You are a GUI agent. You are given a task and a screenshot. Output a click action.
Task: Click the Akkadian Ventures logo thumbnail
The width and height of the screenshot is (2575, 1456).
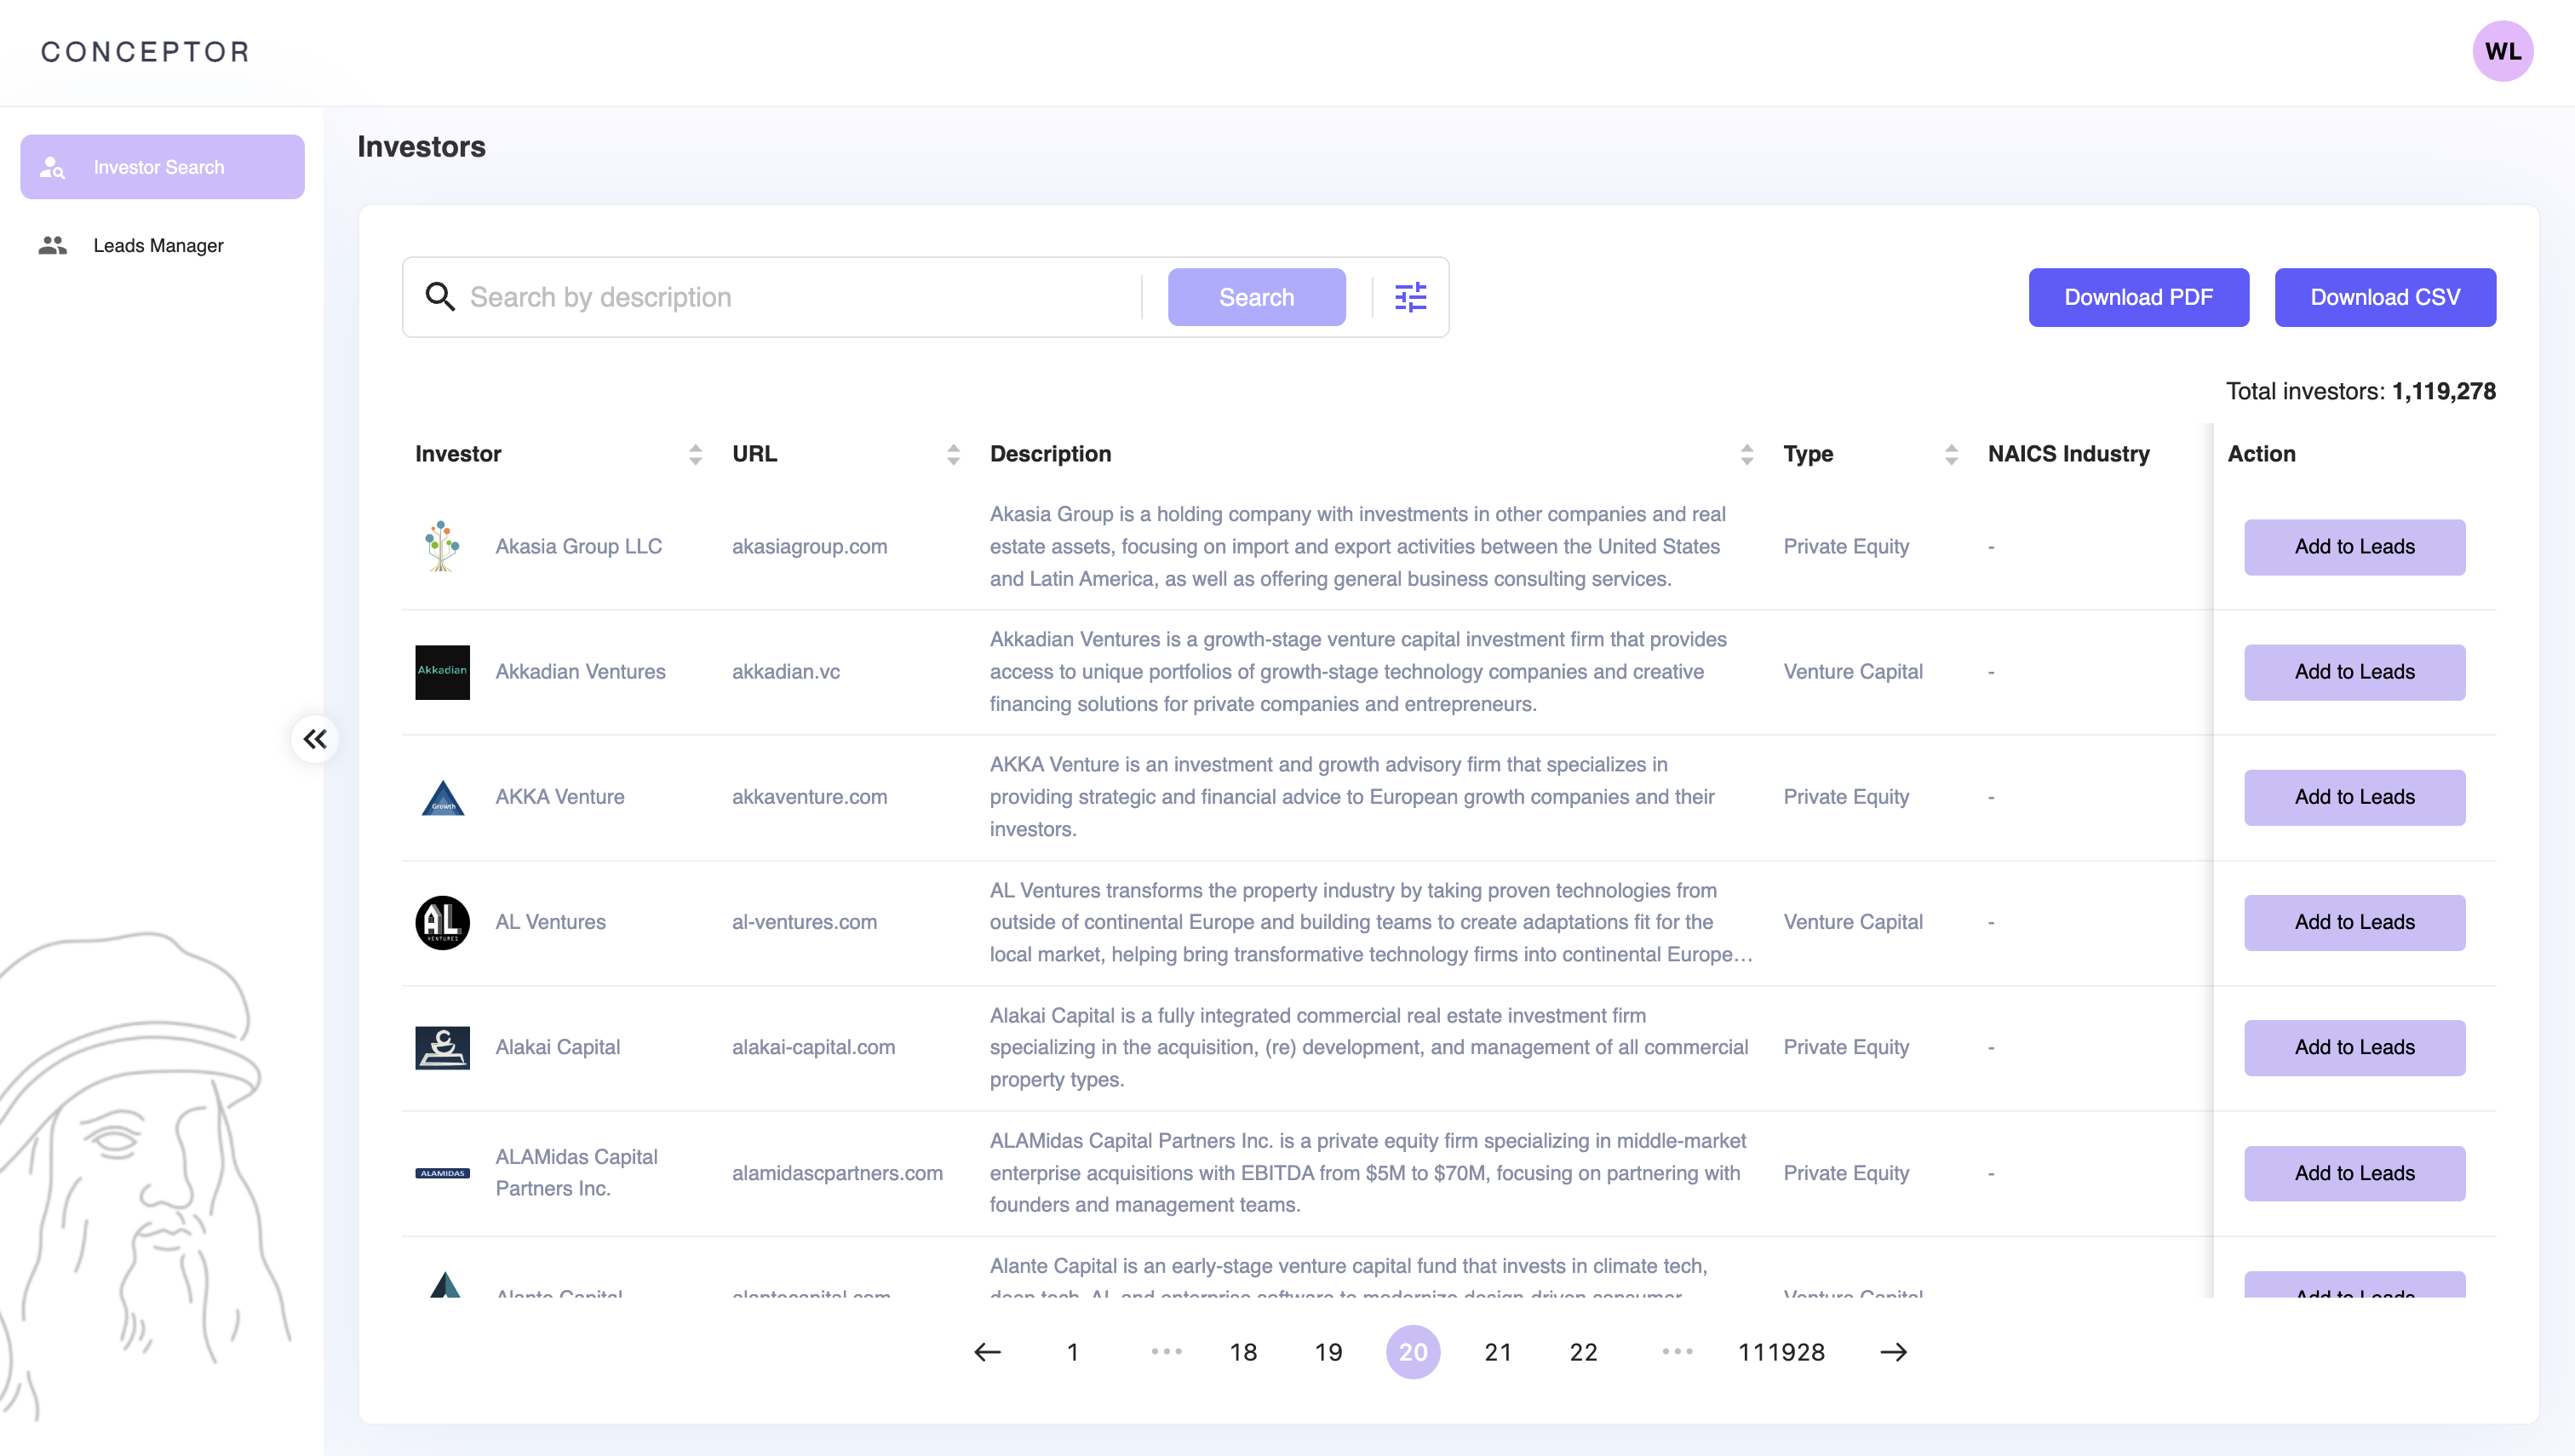(442, 672)
